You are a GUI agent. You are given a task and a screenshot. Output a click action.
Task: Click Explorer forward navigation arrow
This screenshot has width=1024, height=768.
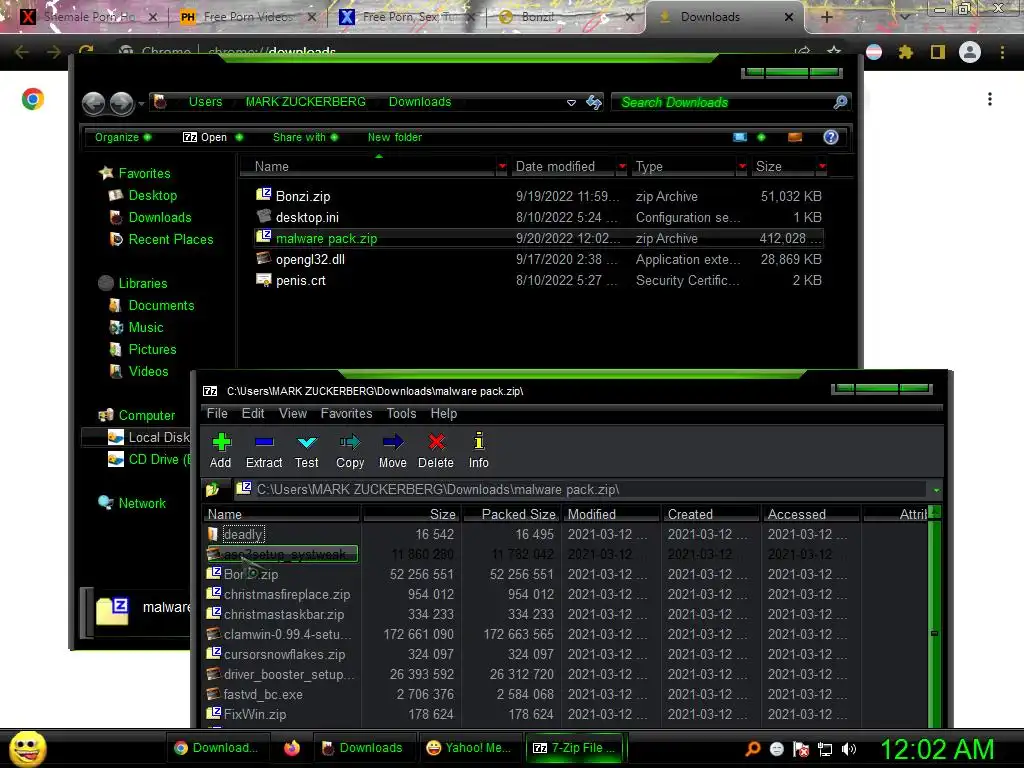(121, 103)
